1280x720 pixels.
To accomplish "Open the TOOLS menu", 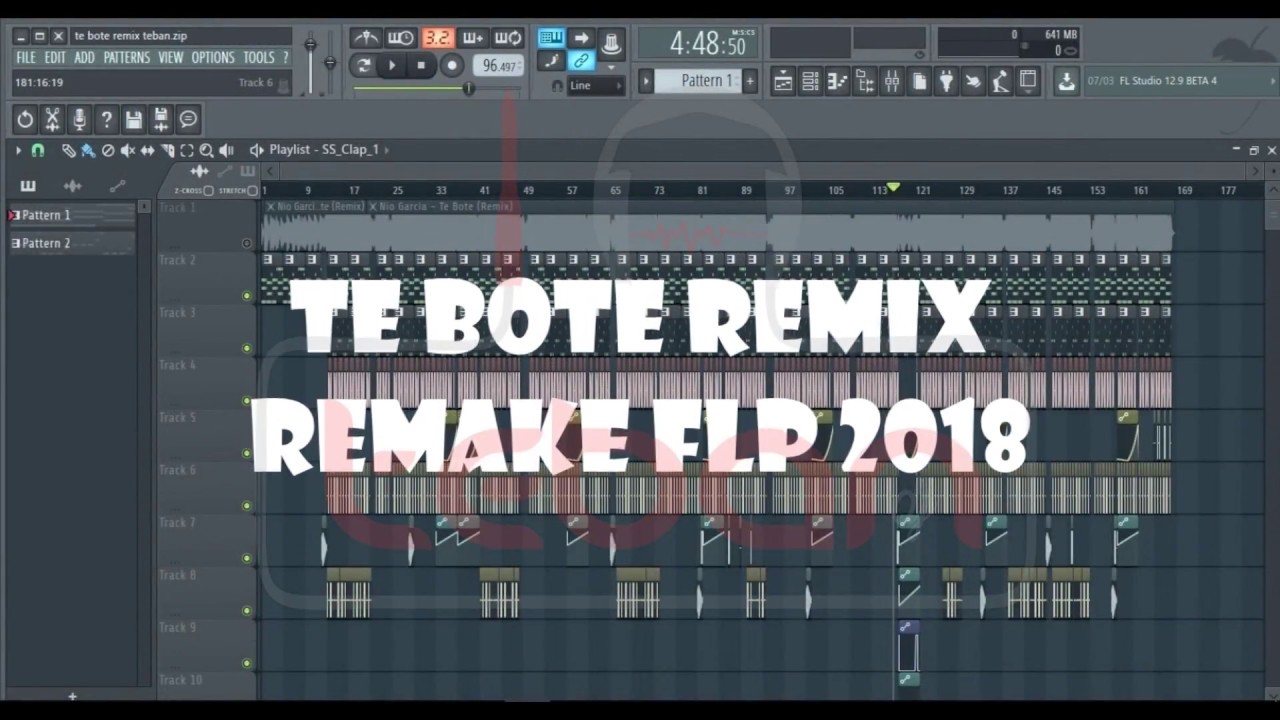I will [x=259, y=58].
